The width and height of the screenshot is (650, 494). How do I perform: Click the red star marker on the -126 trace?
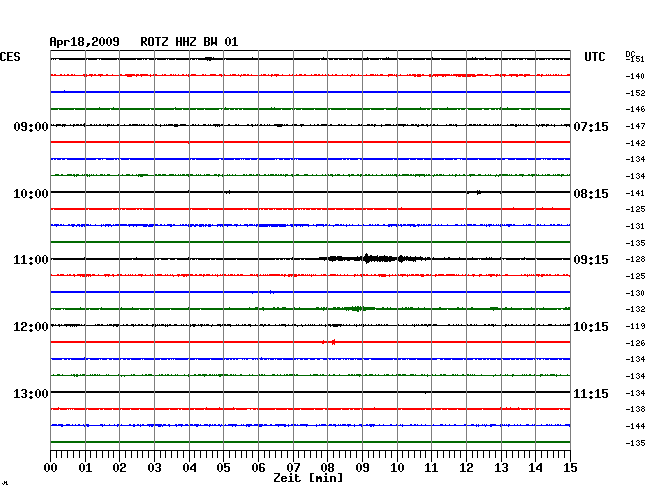click(x=333, y=342)
